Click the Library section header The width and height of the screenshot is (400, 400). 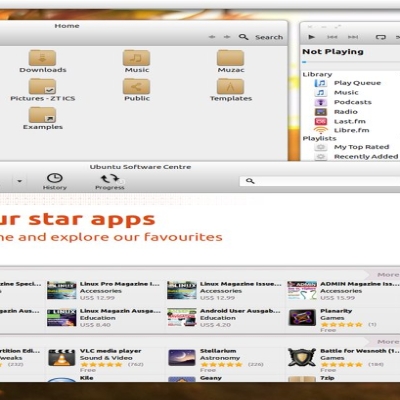317,74
